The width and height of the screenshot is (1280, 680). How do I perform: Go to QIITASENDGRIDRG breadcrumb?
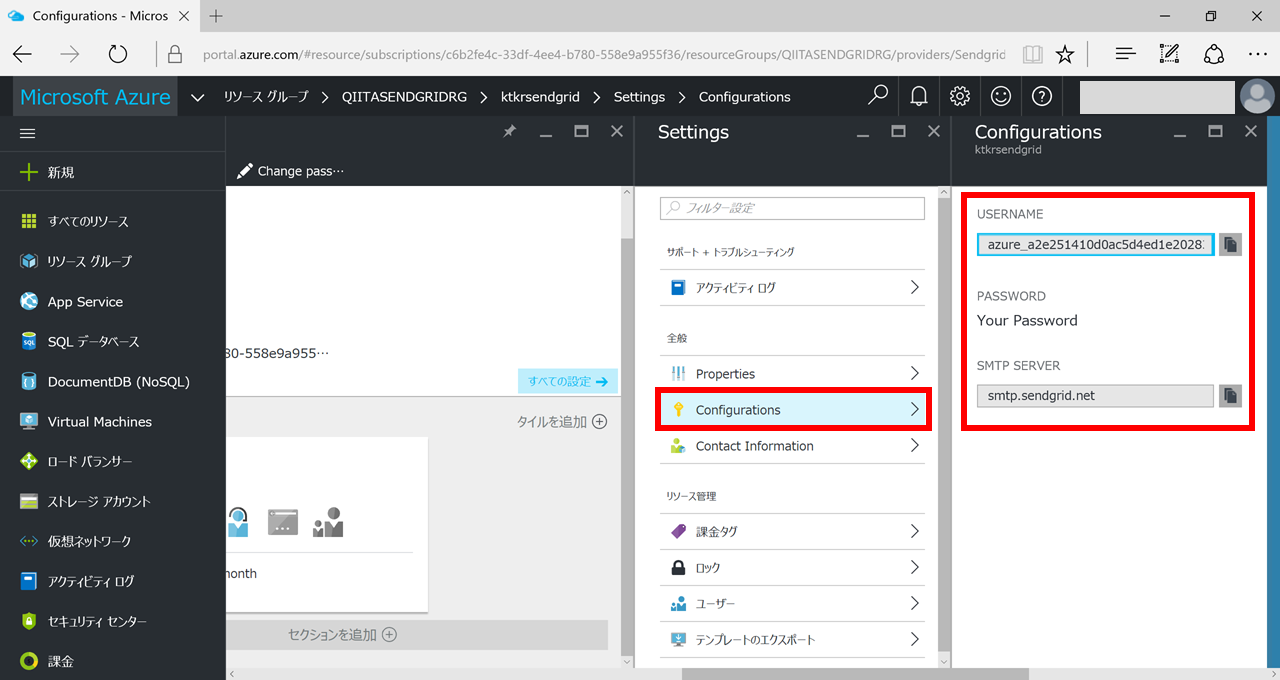coord(404,97)
